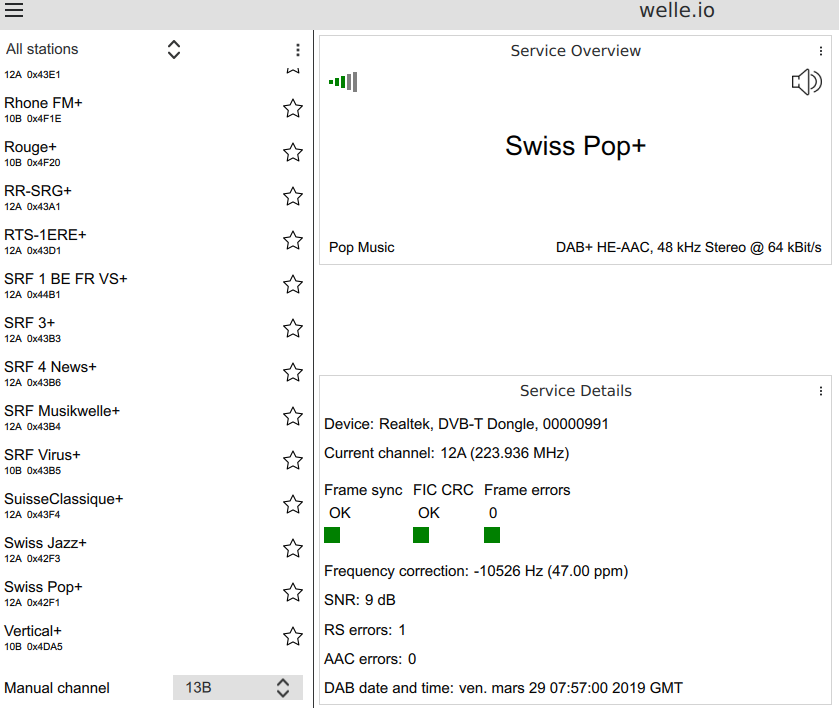Star the Swiss Pop+ station
Screen dimensions: 839x708
point(293,592)
